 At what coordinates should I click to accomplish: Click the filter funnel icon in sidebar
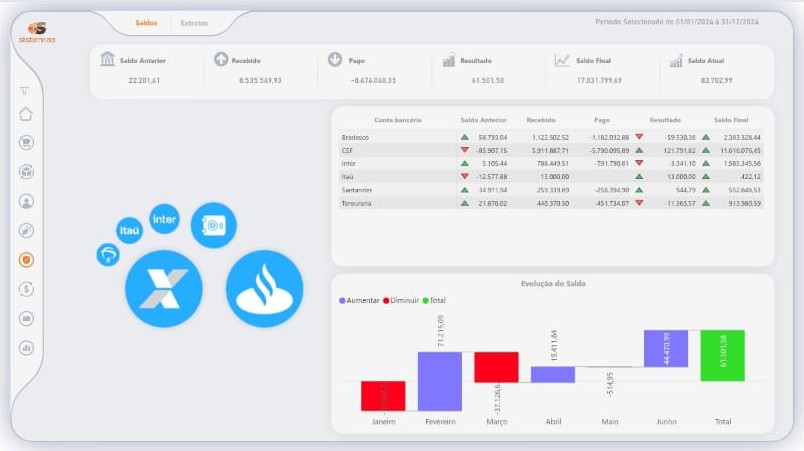[24, 91]
